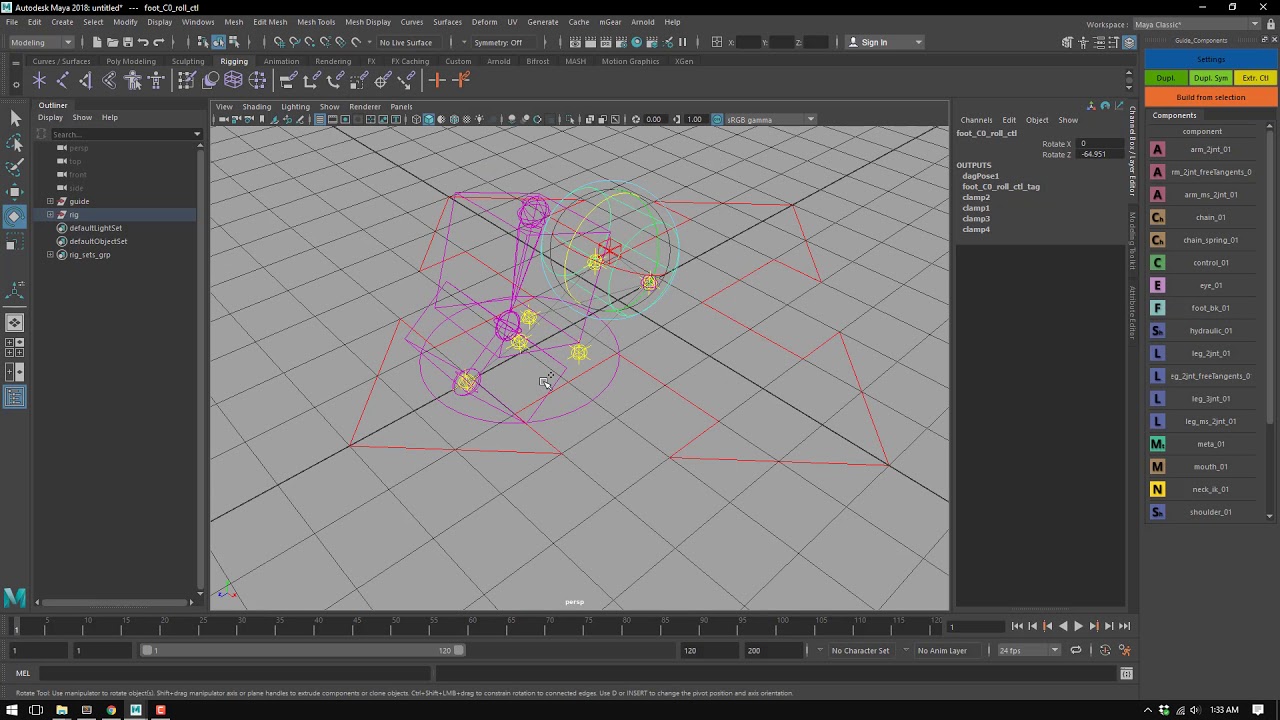Screen dimensions: 1280x720
Task: Click the Bind Skin shelf icon
Action: coord(109,80)
